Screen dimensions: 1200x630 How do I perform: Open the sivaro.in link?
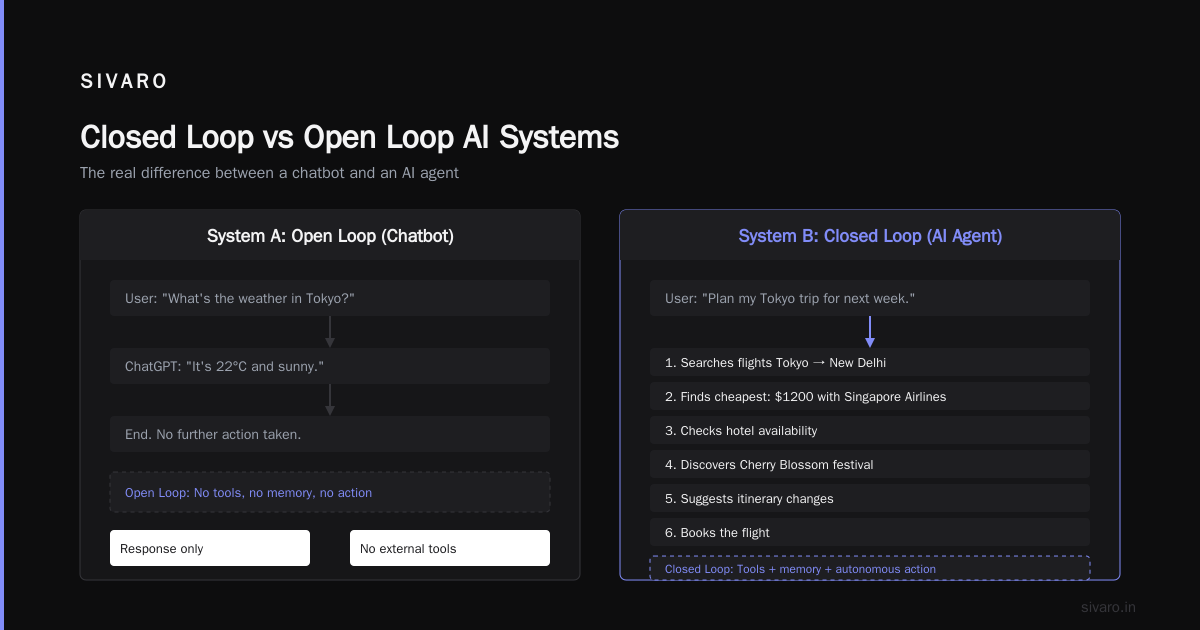[x=1108, y=607]
